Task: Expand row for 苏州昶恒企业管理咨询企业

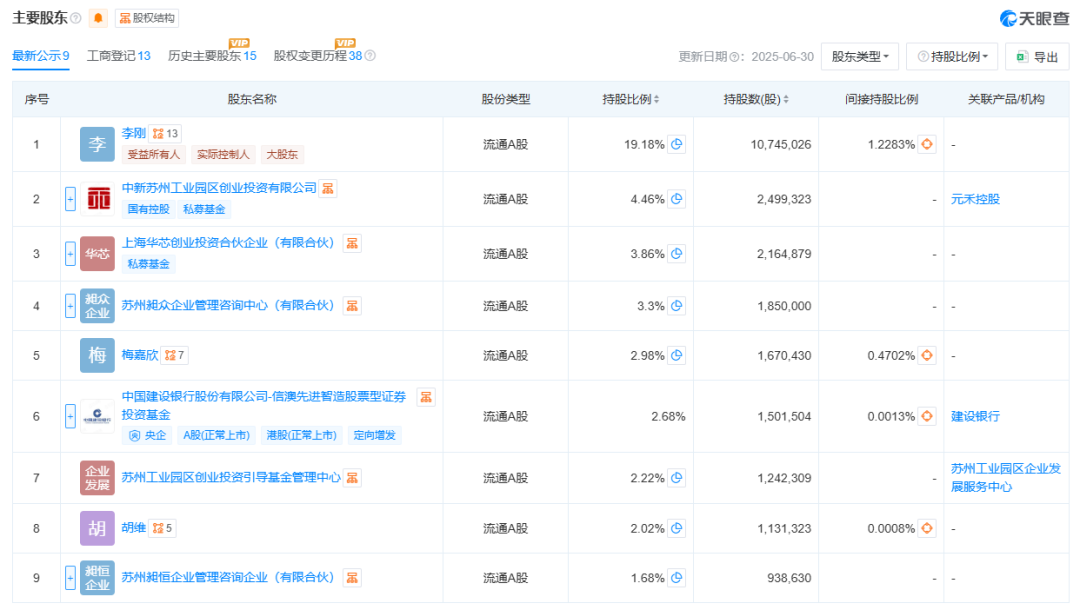Action: [x=70, y=578]
